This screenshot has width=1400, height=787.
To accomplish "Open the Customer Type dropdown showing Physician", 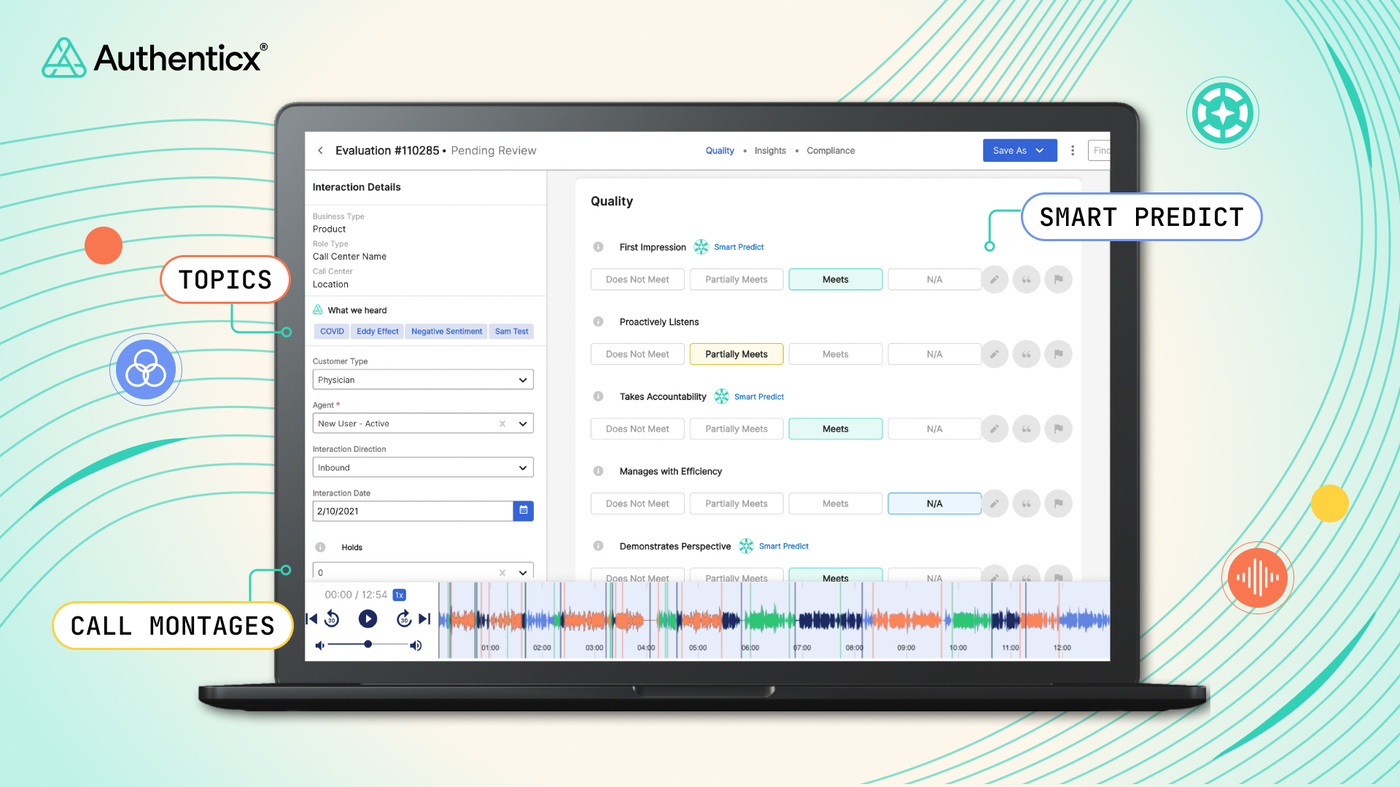I will [423, 380].
